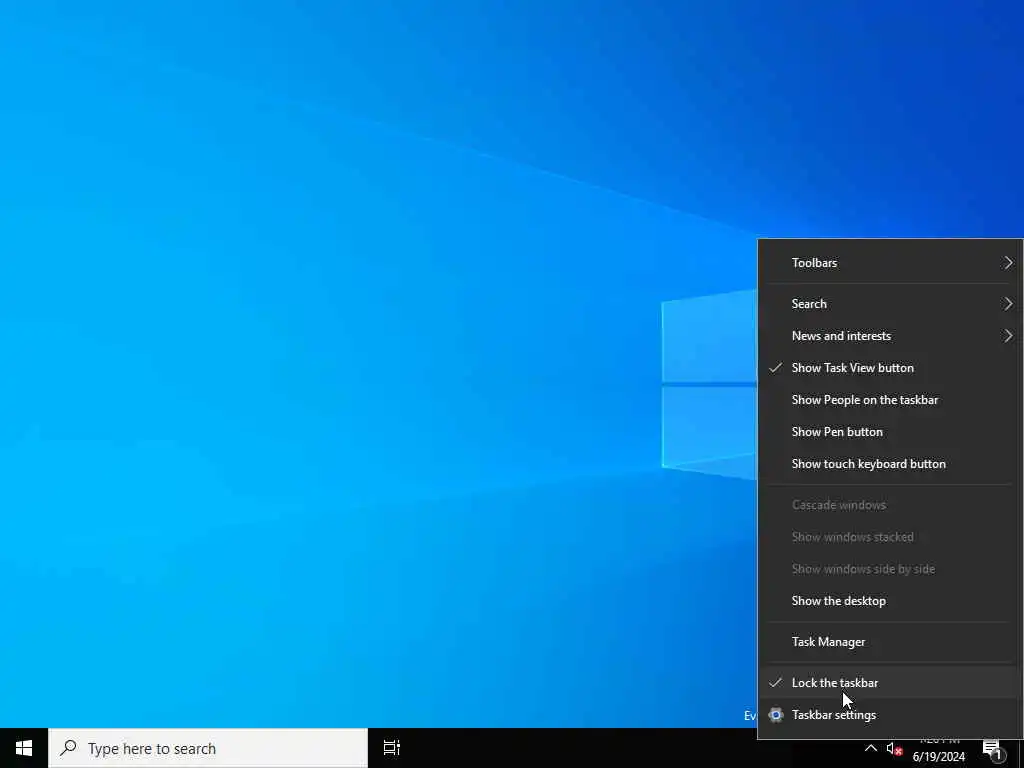Expand the News and interests submenu
Image resolution: width=1024 pixels, height=768 pixels.
[x=890, y=336]
